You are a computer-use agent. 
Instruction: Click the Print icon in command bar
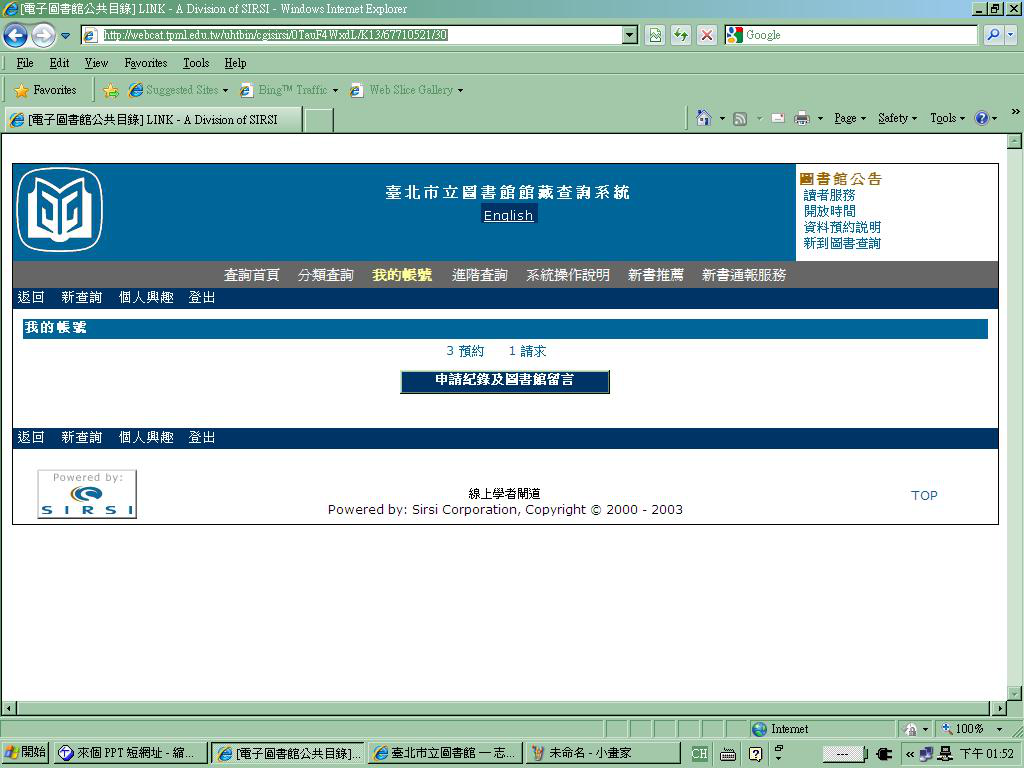click(802, 118)
